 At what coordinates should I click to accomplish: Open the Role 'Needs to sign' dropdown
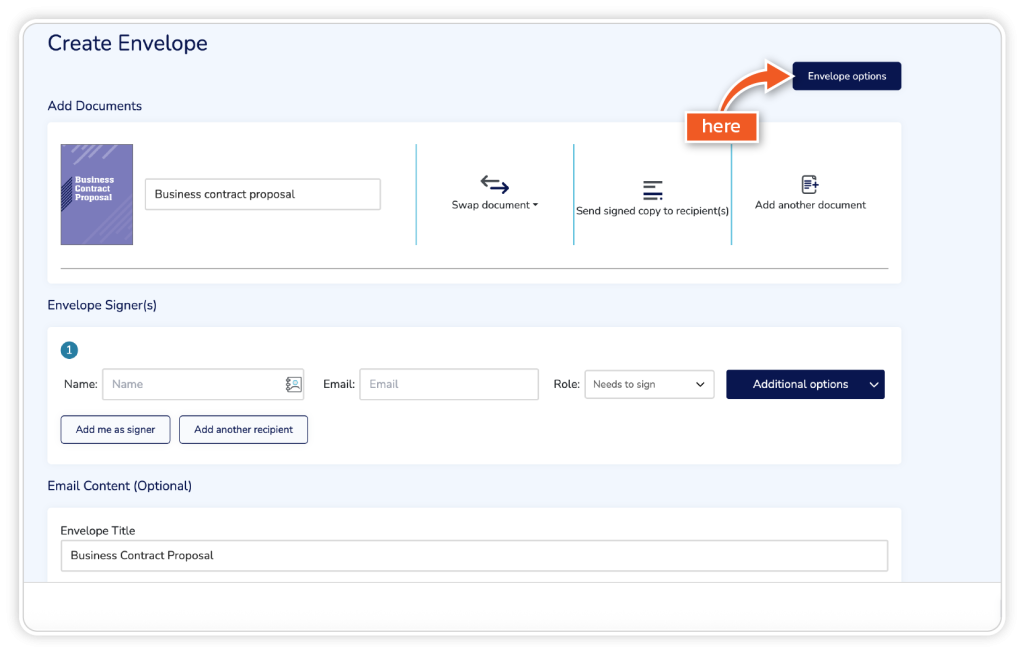[x=649, y=384]
